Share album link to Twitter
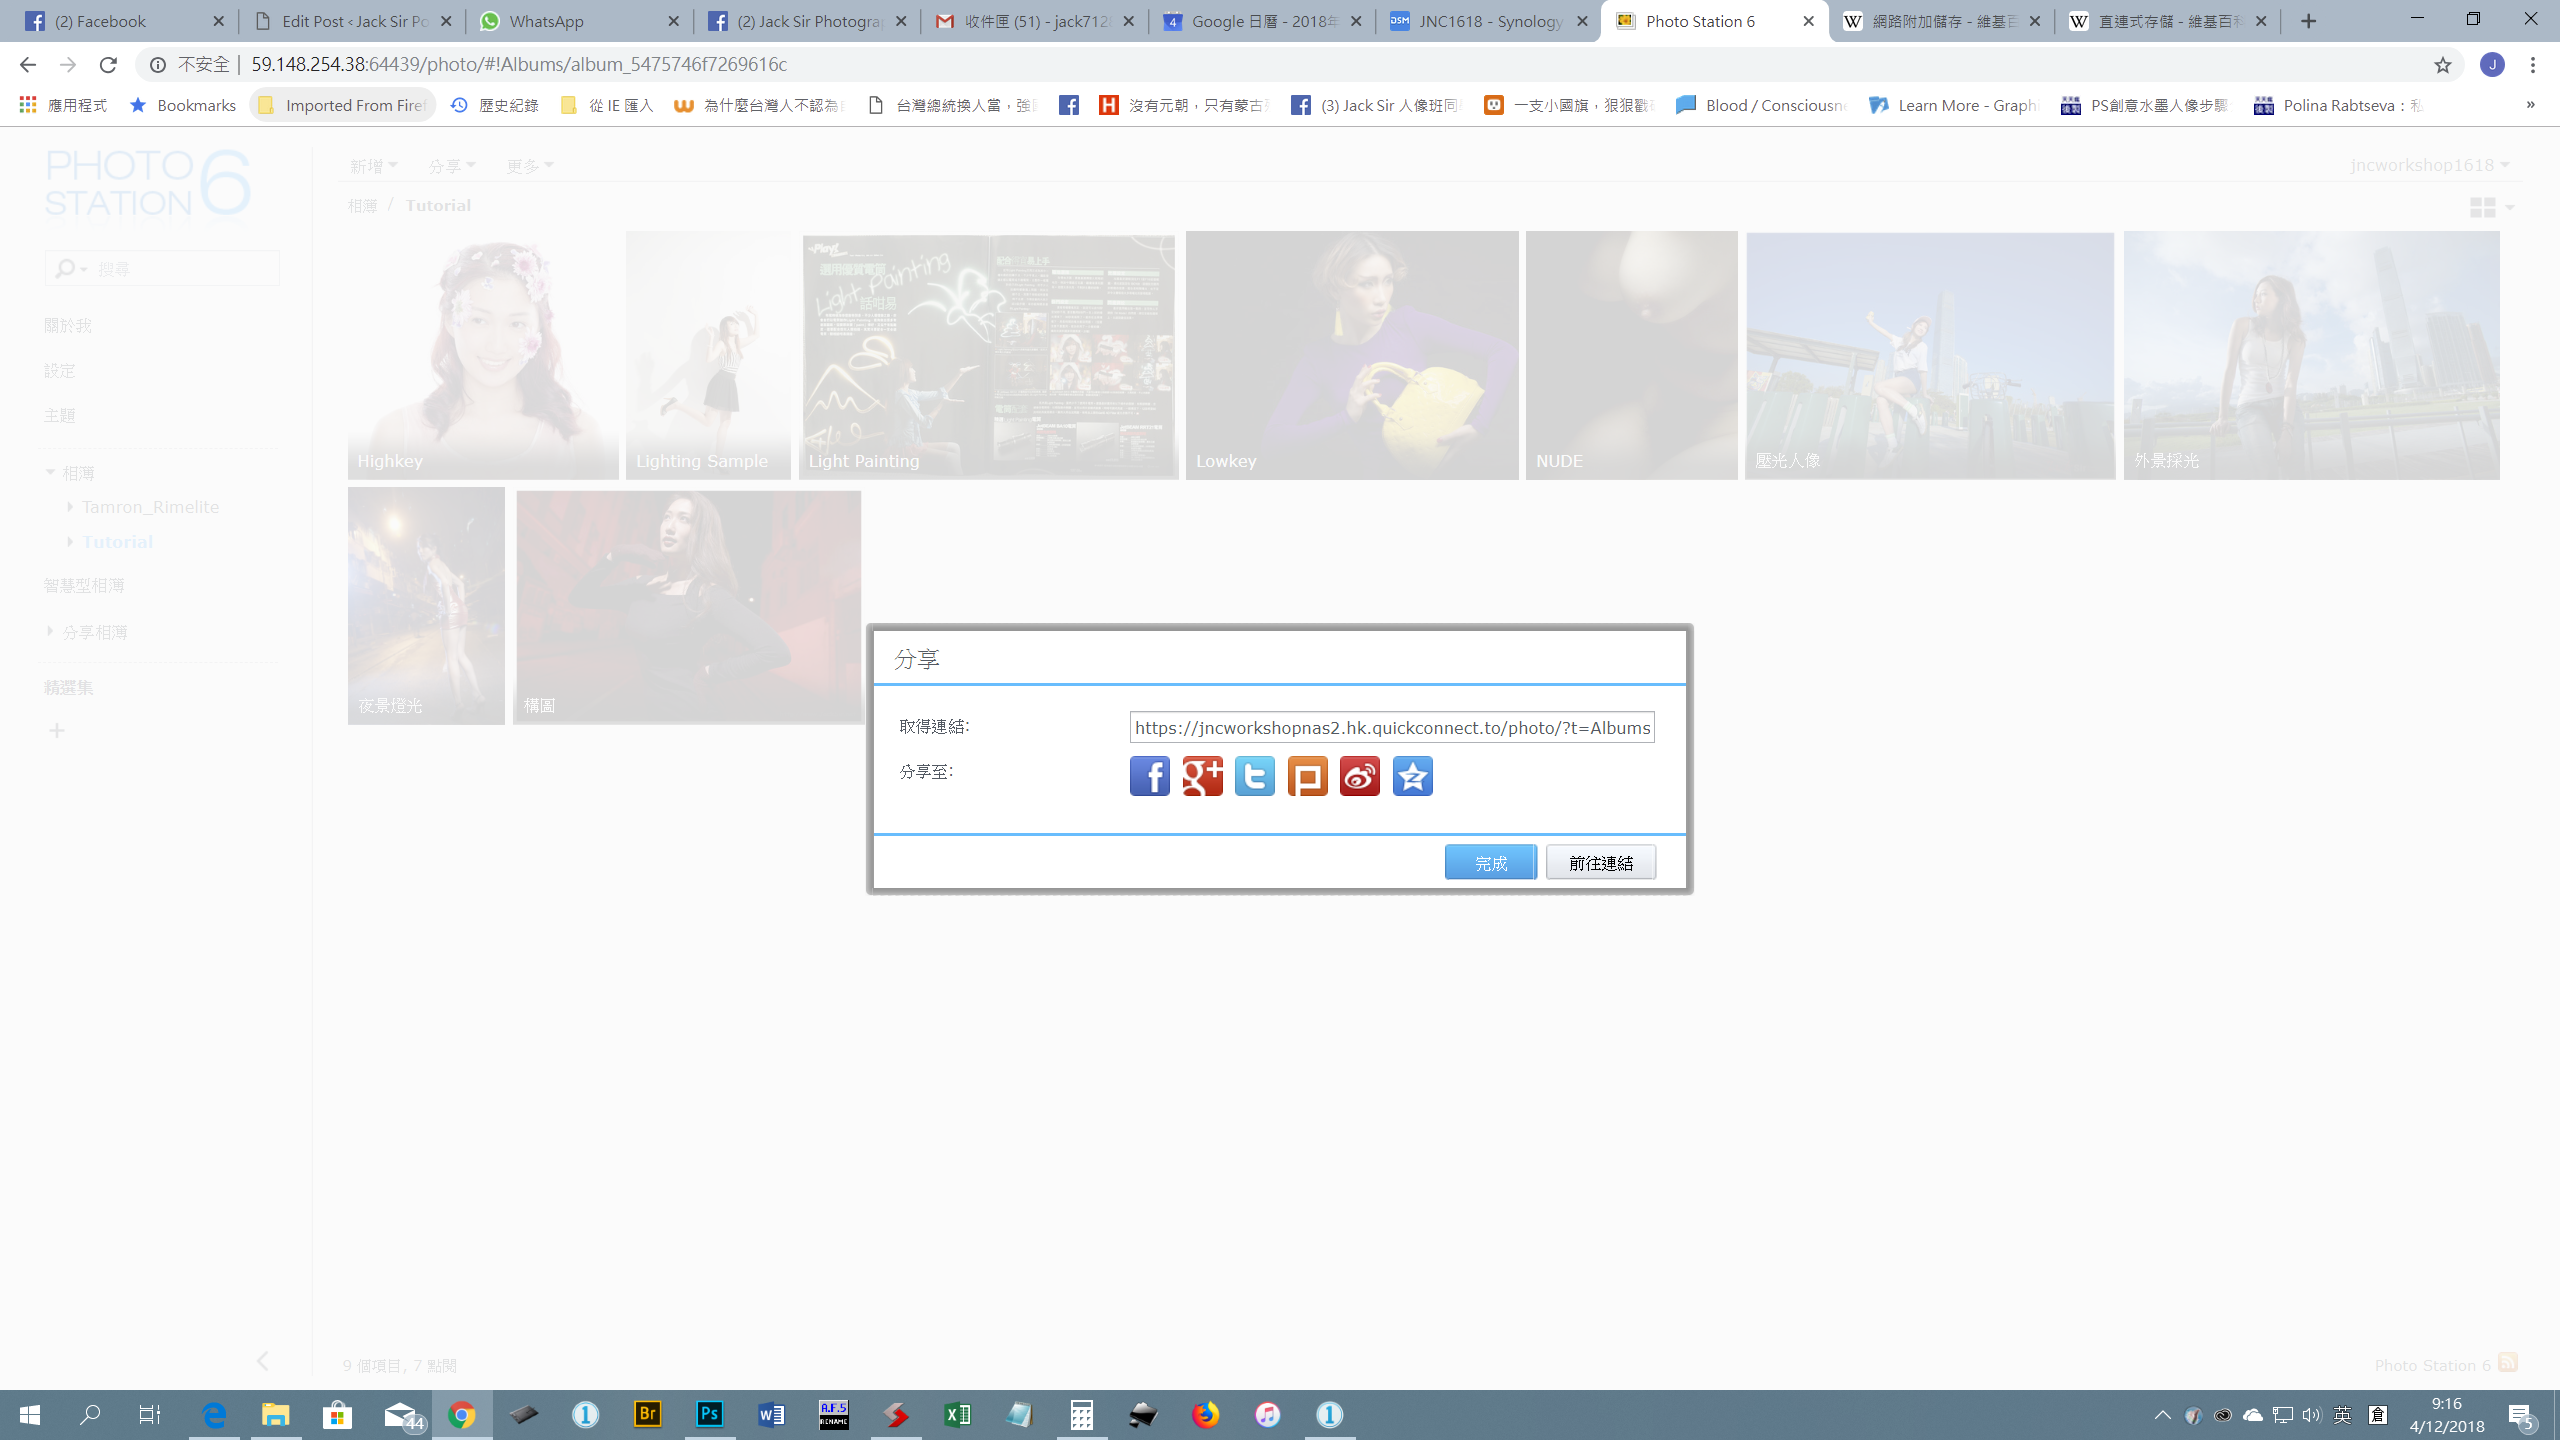This screenshot has width=2560, height=1440. coord(1255,776)
